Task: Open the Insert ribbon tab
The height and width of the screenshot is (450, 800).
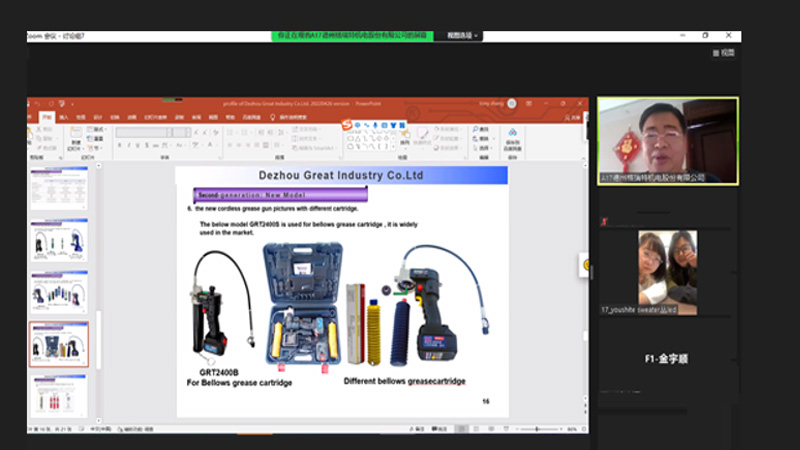Action: pyautogui.click(x=64, y=117)
